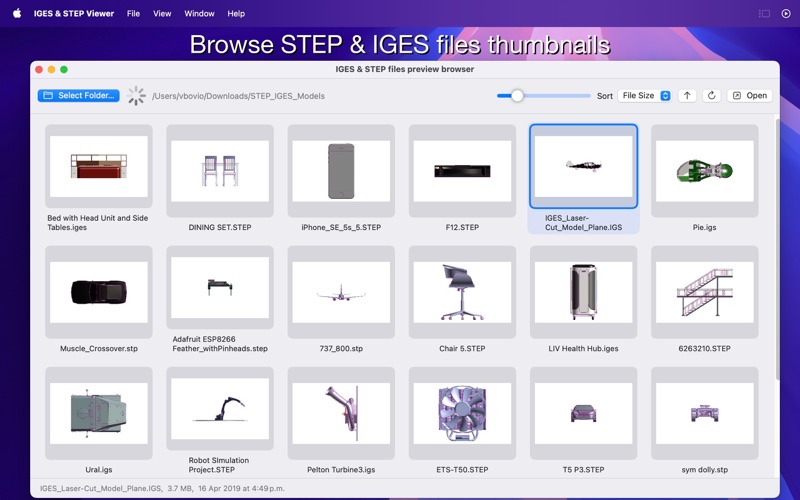This screenshot has height=500, width=800.
Task: Select F12.STEP thumbnail
Action: coord(462,171)
